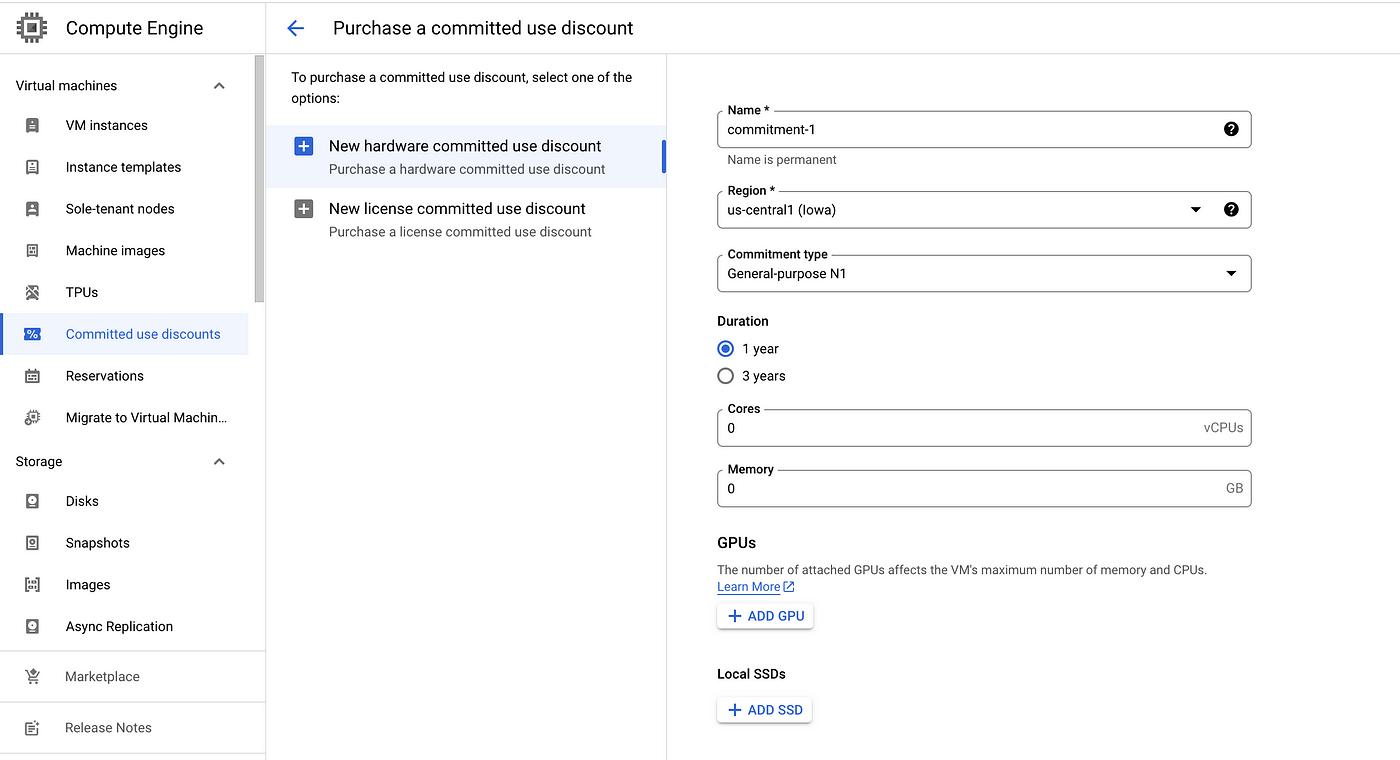This screenshot has height=760, width=1400.
Task: Click the Committed use discounts percent icon
Action: click(32, 334)
